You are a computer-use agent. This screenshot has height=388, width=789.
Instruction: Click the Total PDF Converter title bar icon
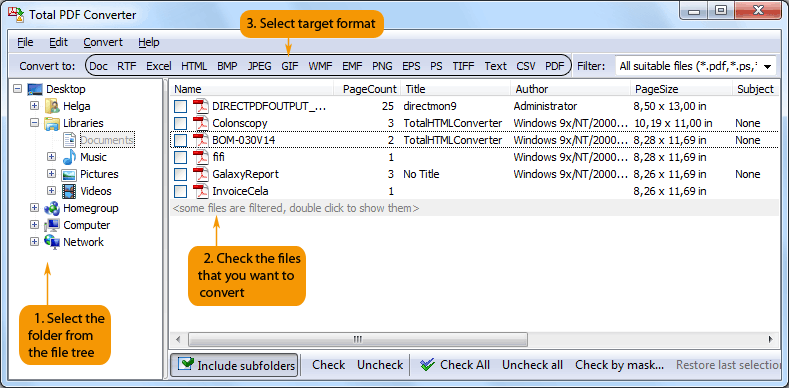click(x=16, y=15)
